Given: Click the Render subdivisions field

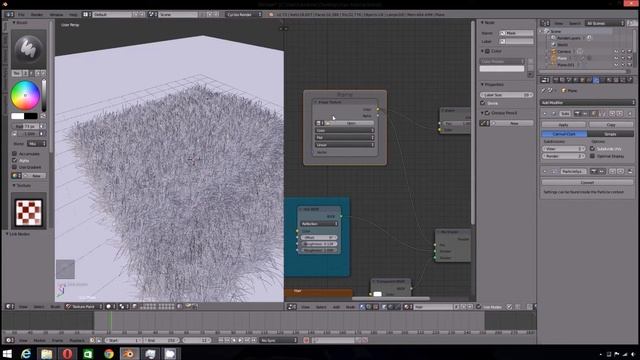Looking at the screenshot, I should [x=563, y=156].
